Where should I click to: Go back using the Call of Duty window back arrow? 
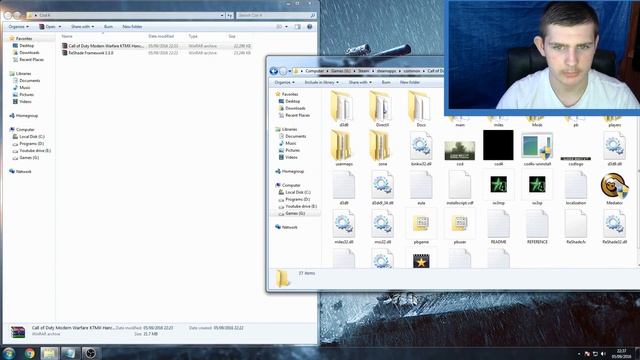tap(273, 71)
